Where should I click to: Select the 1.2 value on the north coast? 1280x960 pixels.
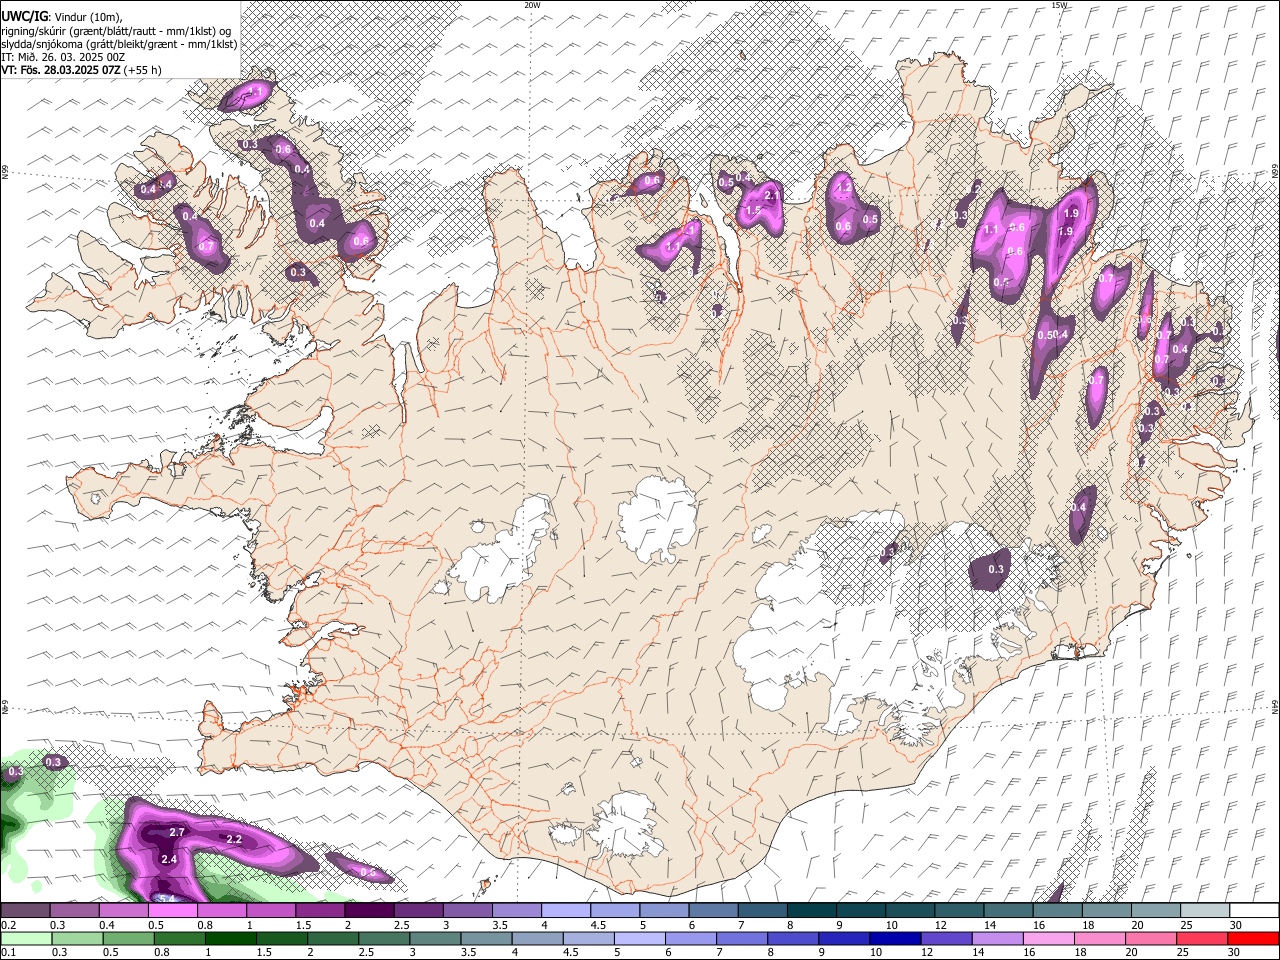point(844,187)
